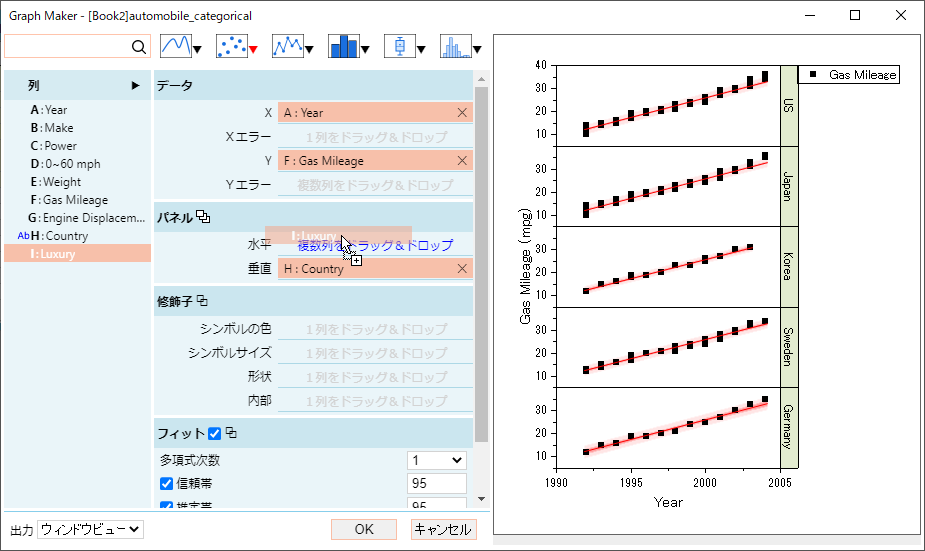Toggle the 信頼帯 checkbox

pyautogui.click(x=166, y=484)
